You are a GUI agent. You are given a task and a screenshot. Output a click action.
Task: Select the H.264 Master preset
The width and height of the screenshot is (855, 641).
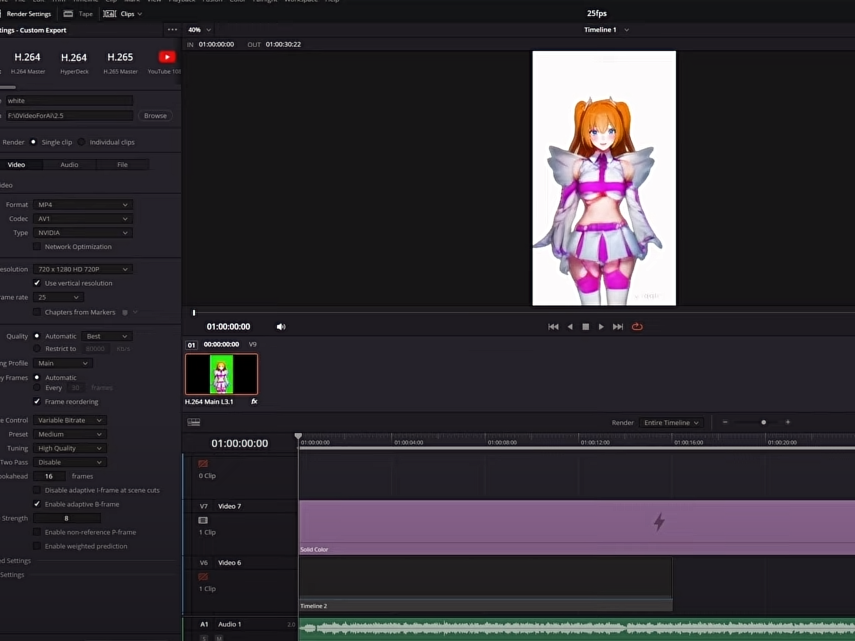pos(27,62)
